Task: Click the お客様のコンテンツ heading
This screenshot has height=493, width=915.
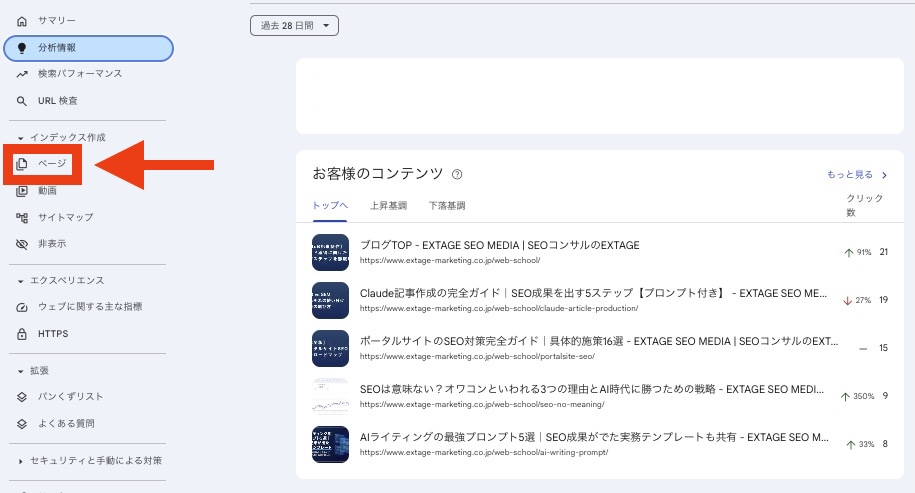Action: 378,174
